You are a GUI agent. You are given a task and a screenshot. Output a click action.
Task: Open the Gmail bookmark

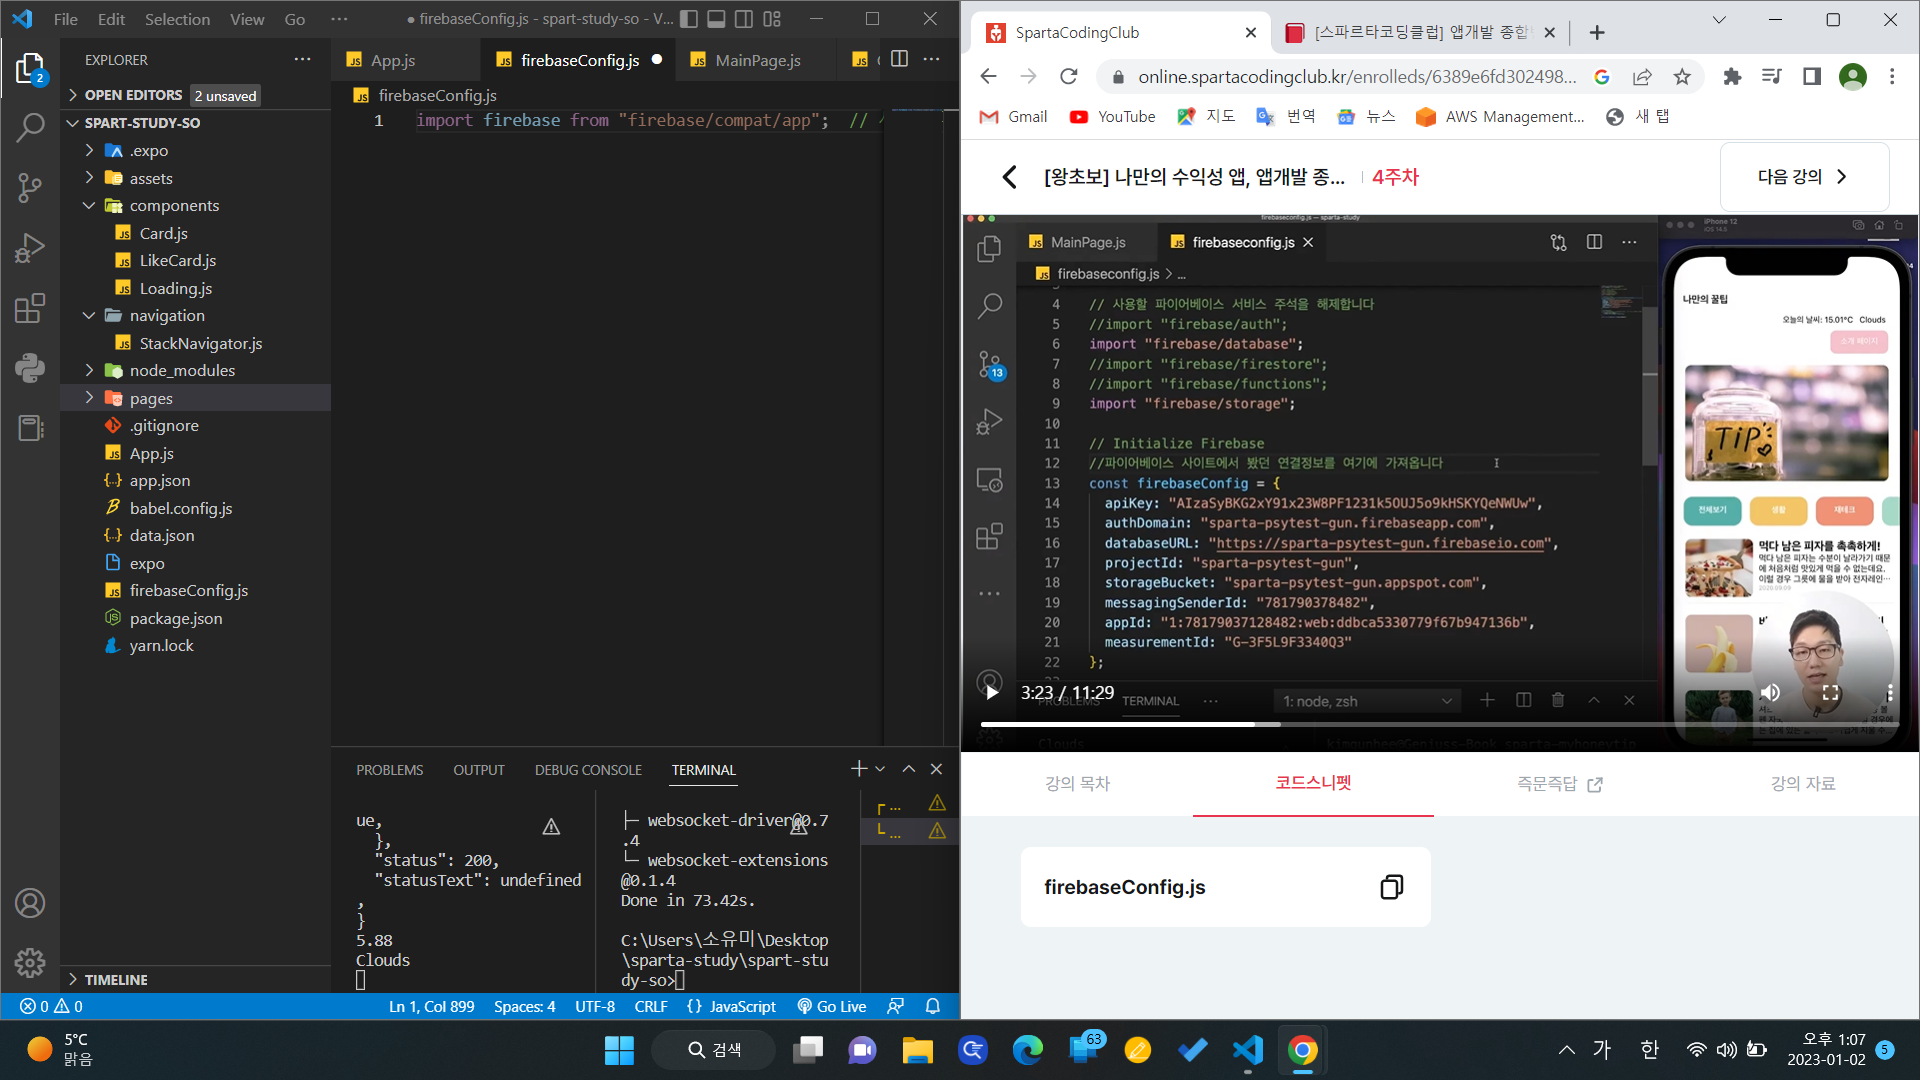(x=1013, y=117)
